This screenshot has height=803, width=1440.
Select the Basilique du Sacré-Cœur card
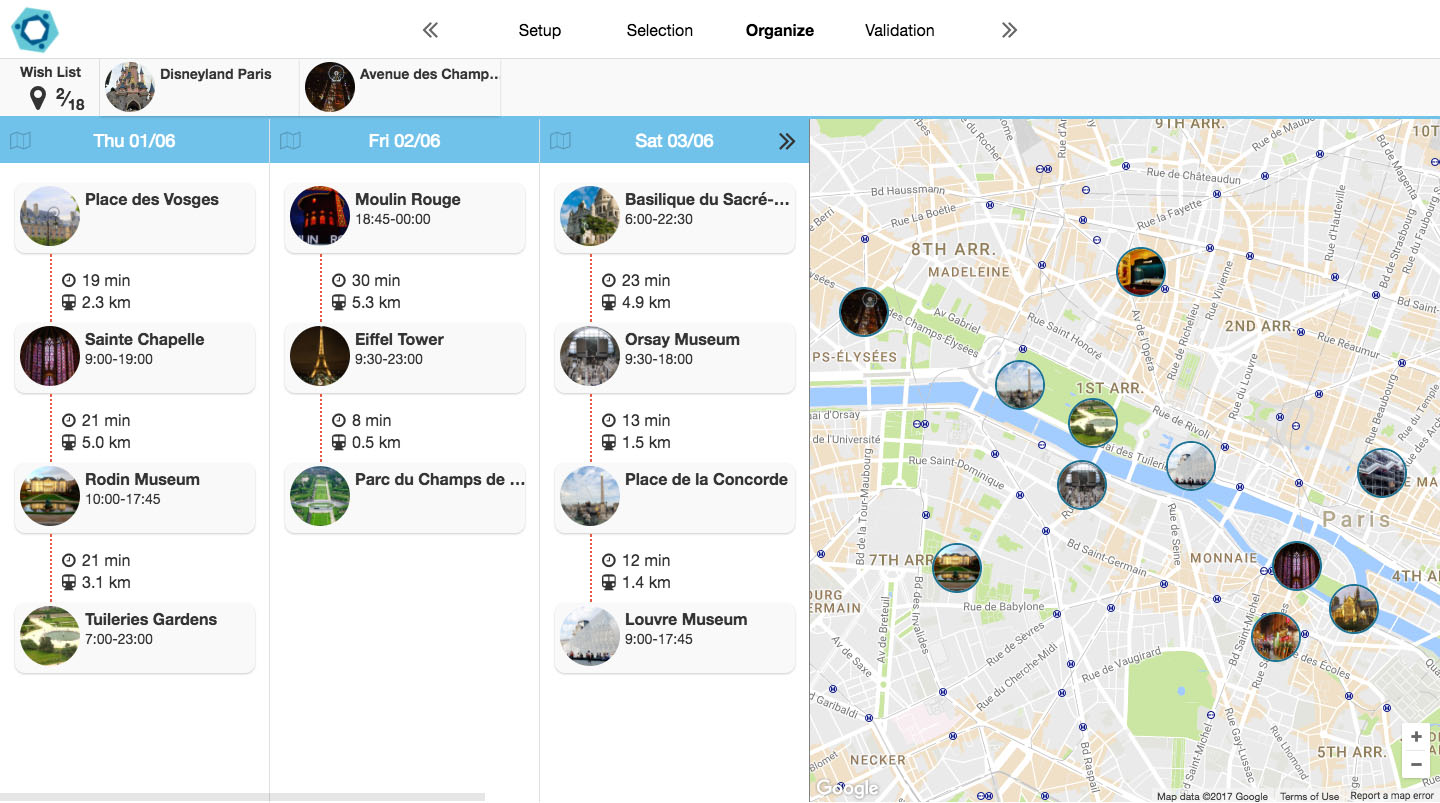675,217
